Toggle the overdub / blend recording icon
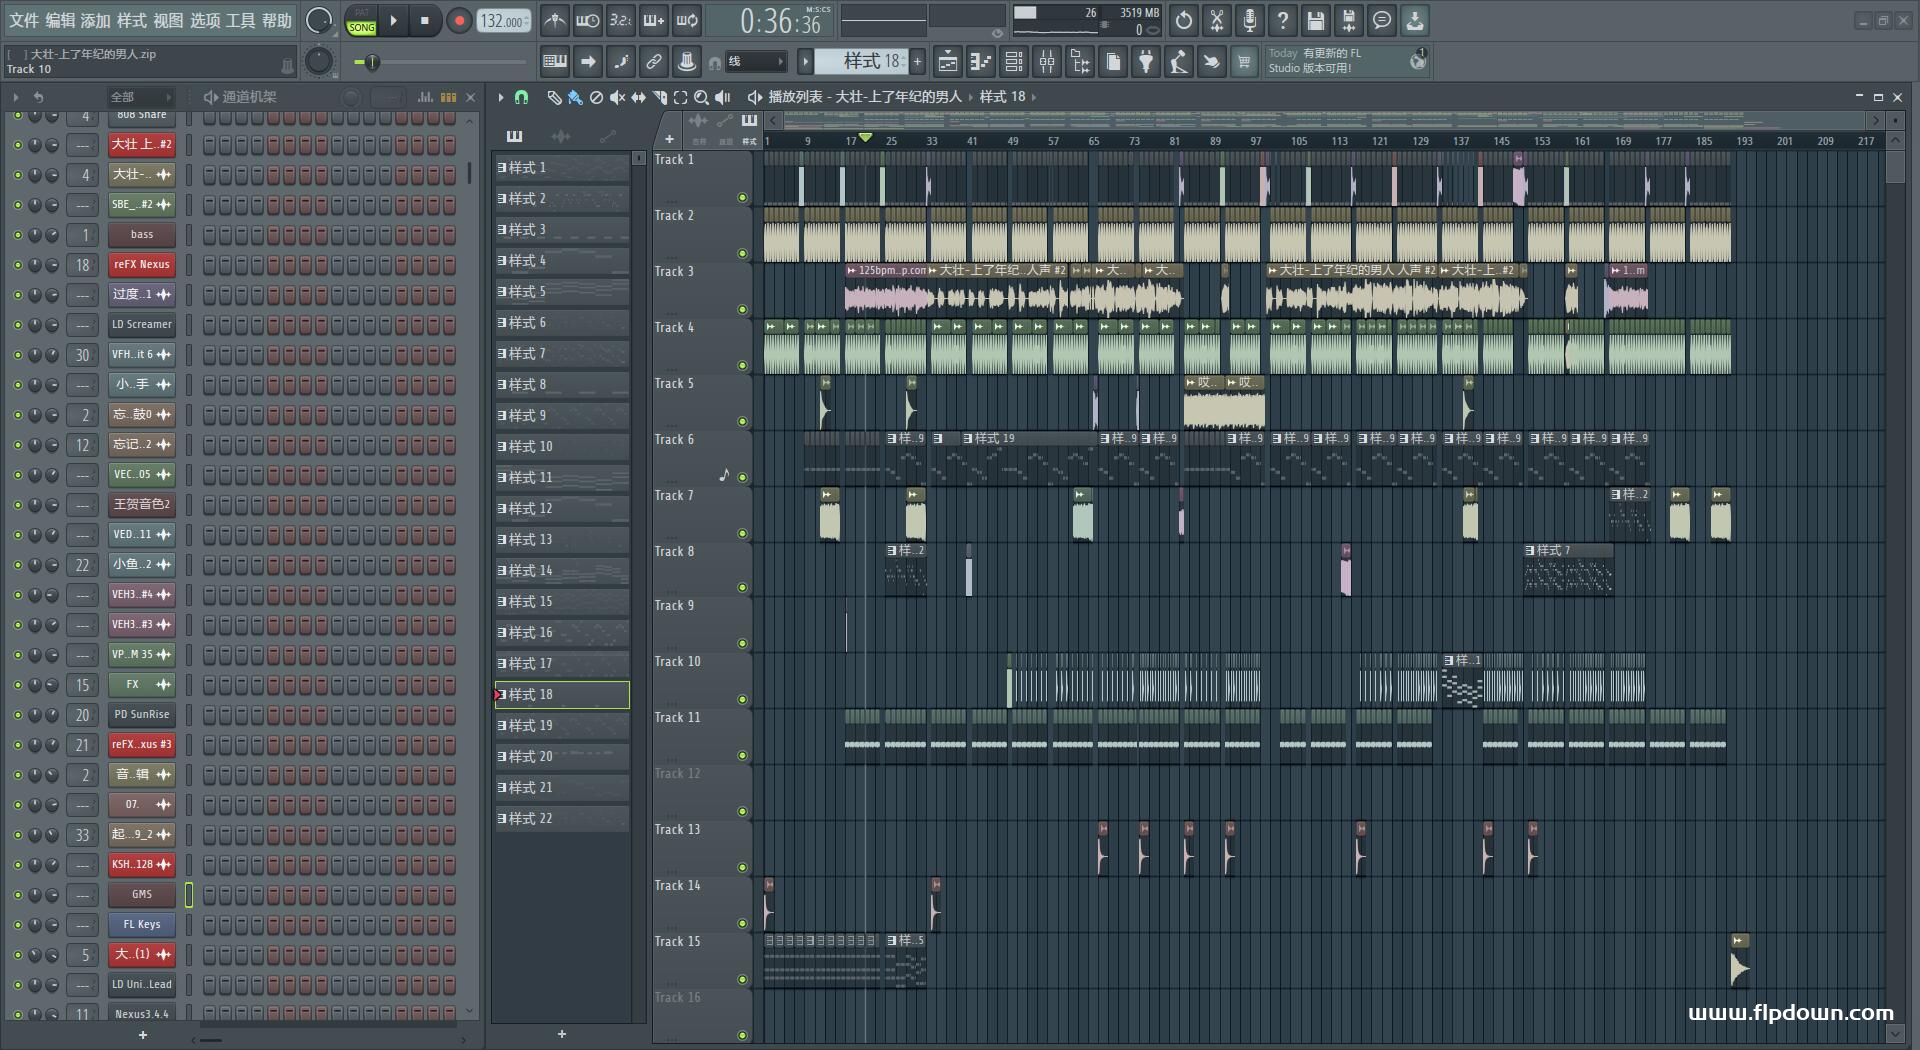Viewport: 1920px width, 1050px height. 654,20
